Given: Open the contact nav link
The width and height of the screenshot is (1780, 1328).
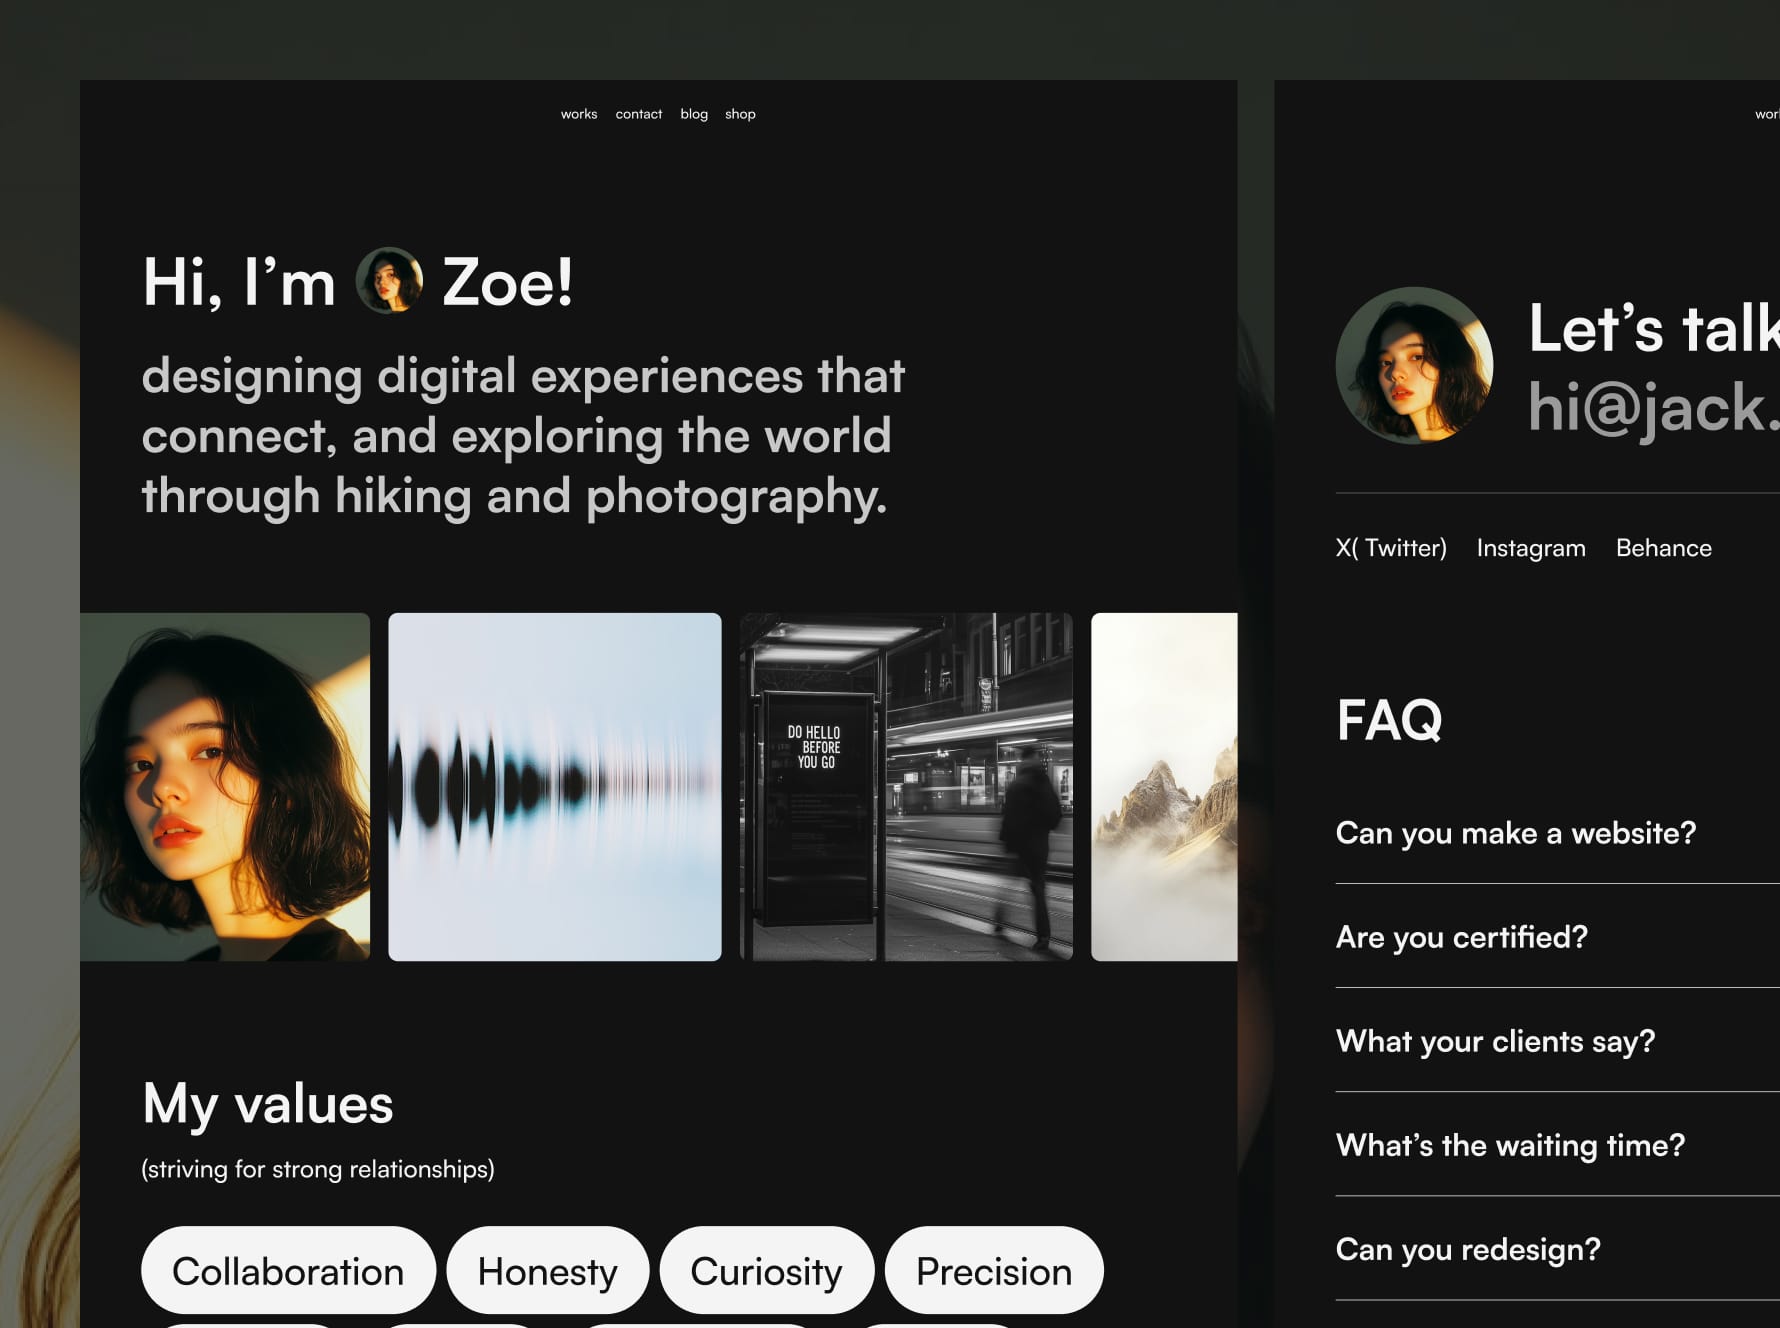Looking at the screenshot, I should click(x=638, y=114).
